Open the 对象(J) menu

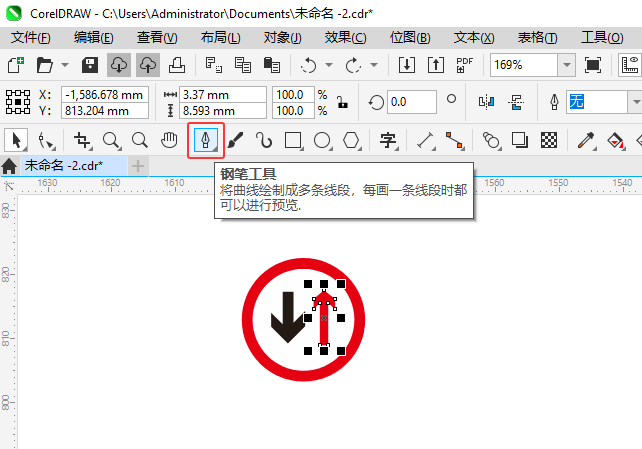(x=283, y=38)
